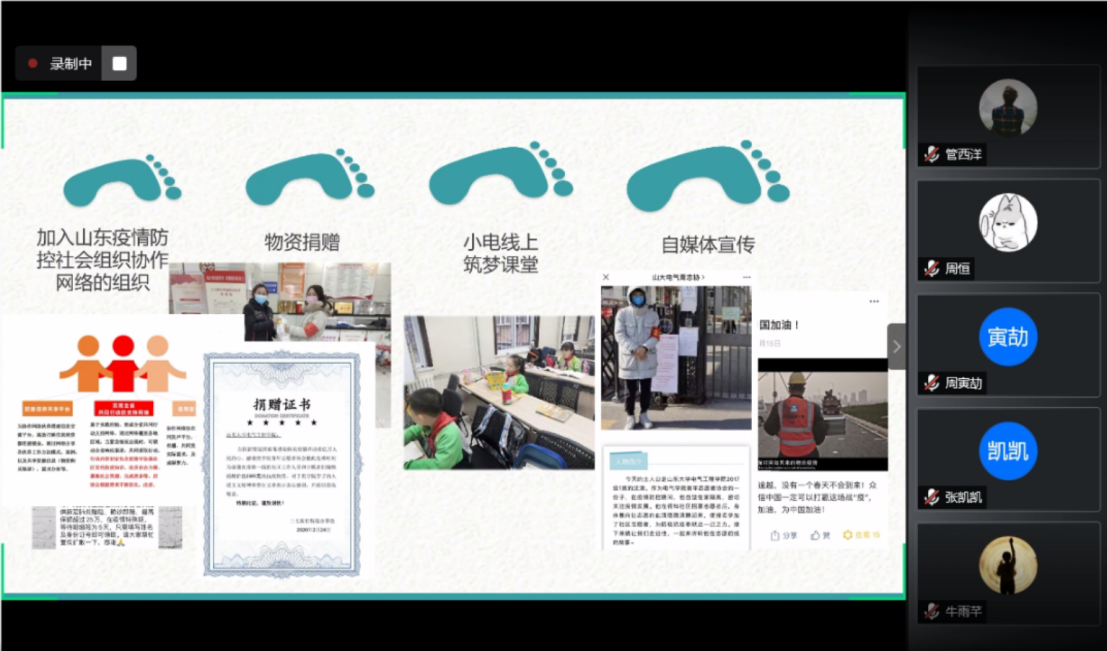The image size is (1107, 651).
Task: Collapse the participant video sidebar arrow
Action: click(896, 346)
